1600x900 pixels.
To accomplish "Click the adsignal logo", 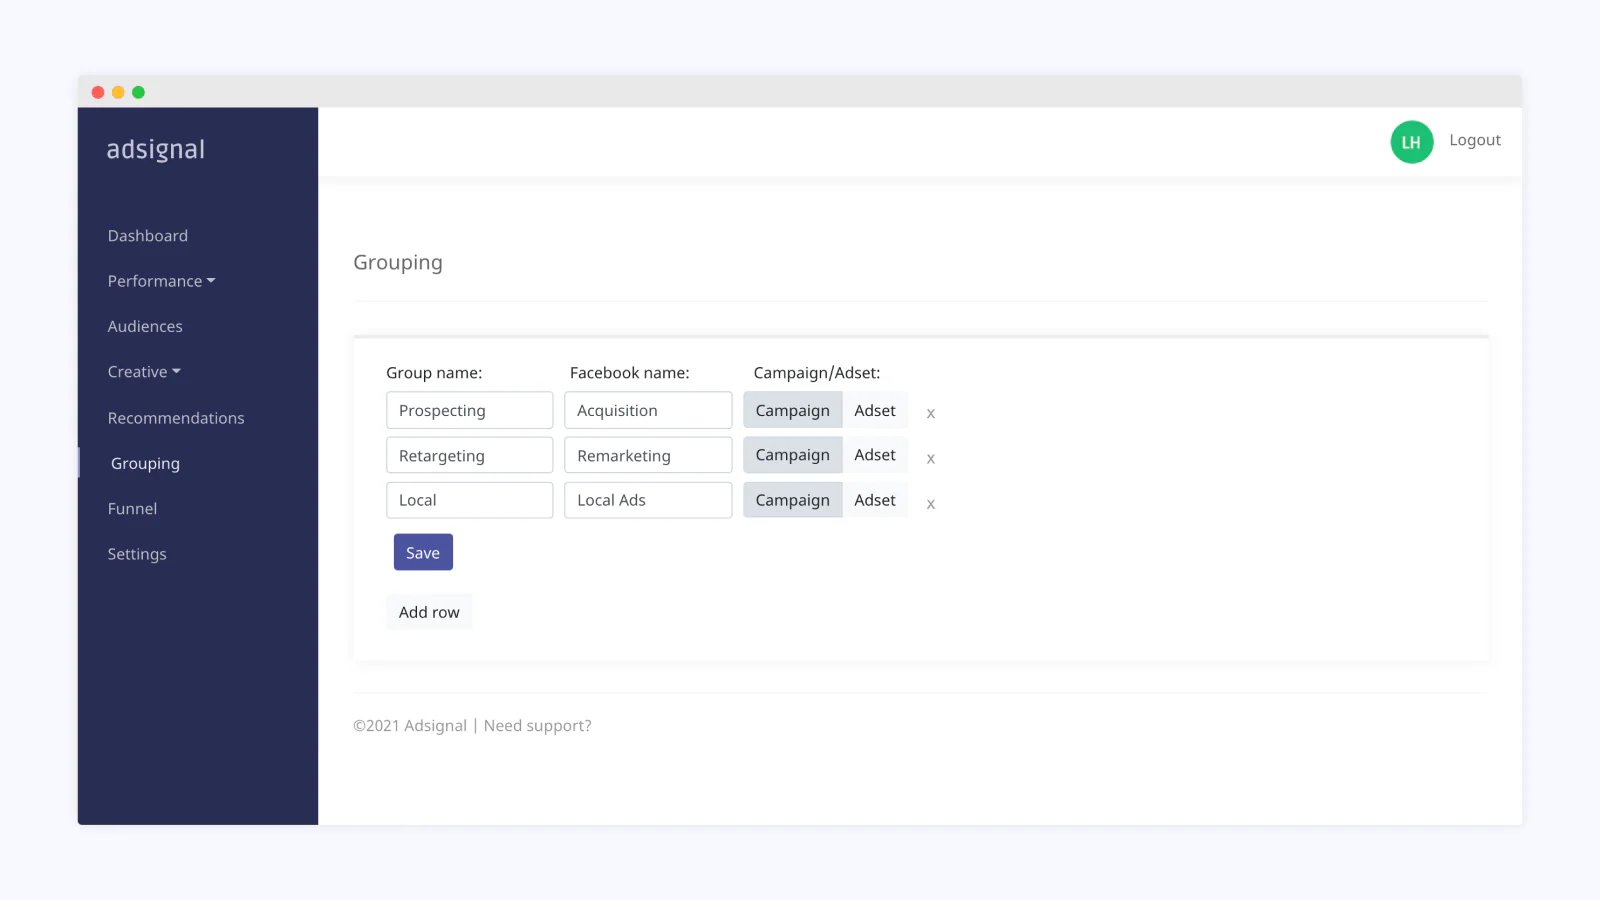I will 156,149.
